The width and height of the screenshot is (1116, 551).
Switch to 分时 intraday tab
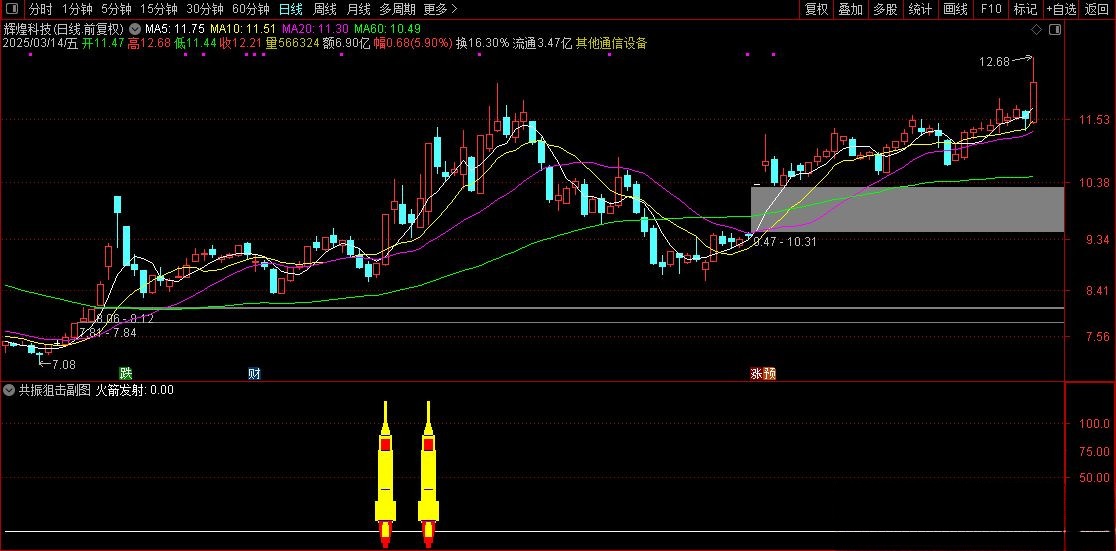(41, 9)
